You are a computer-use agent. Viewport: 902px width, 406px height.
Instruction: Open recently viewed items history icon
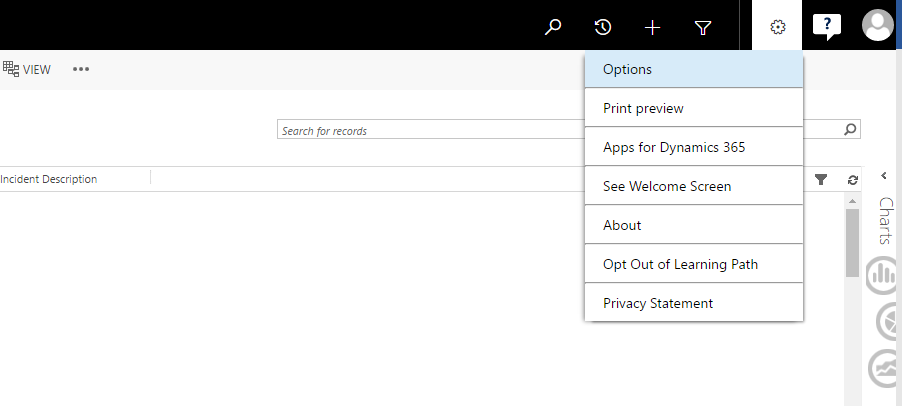(603, 27)
